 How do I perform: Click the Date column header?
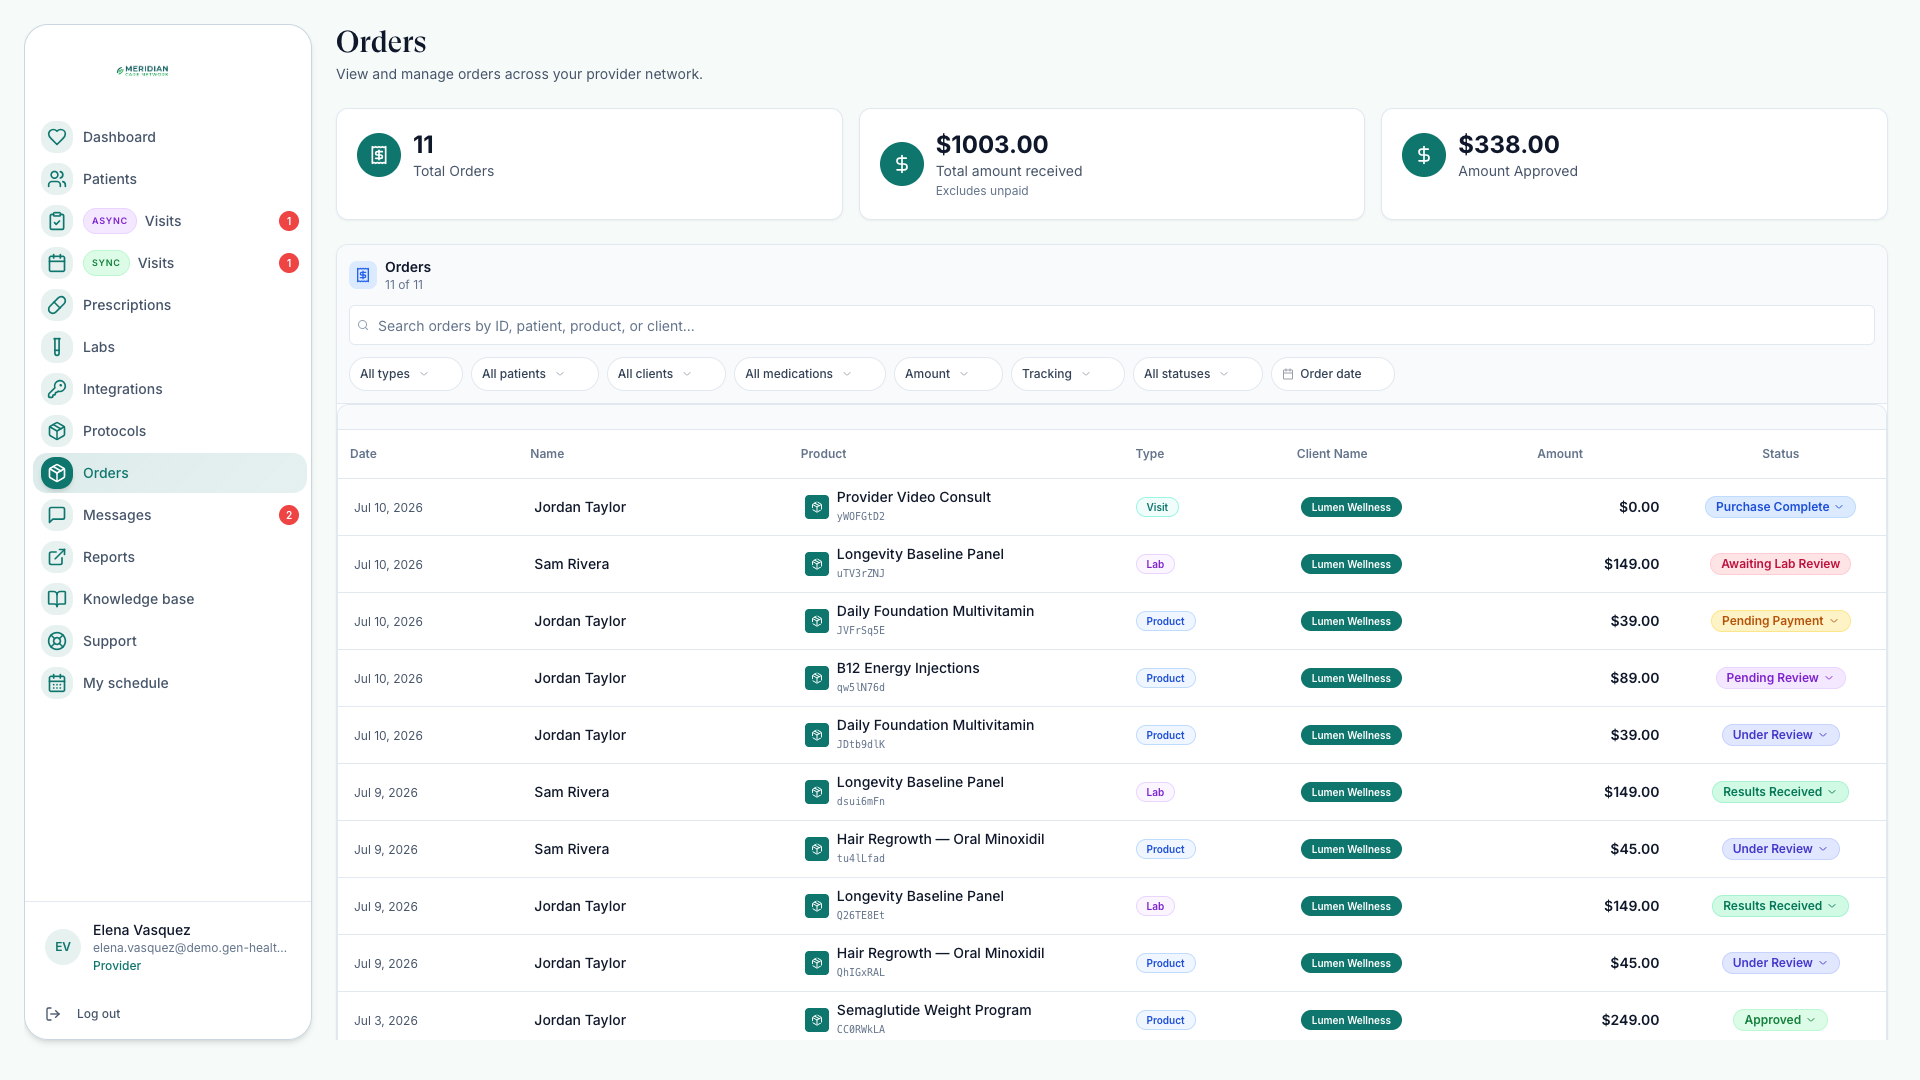[x=363, y=454]
